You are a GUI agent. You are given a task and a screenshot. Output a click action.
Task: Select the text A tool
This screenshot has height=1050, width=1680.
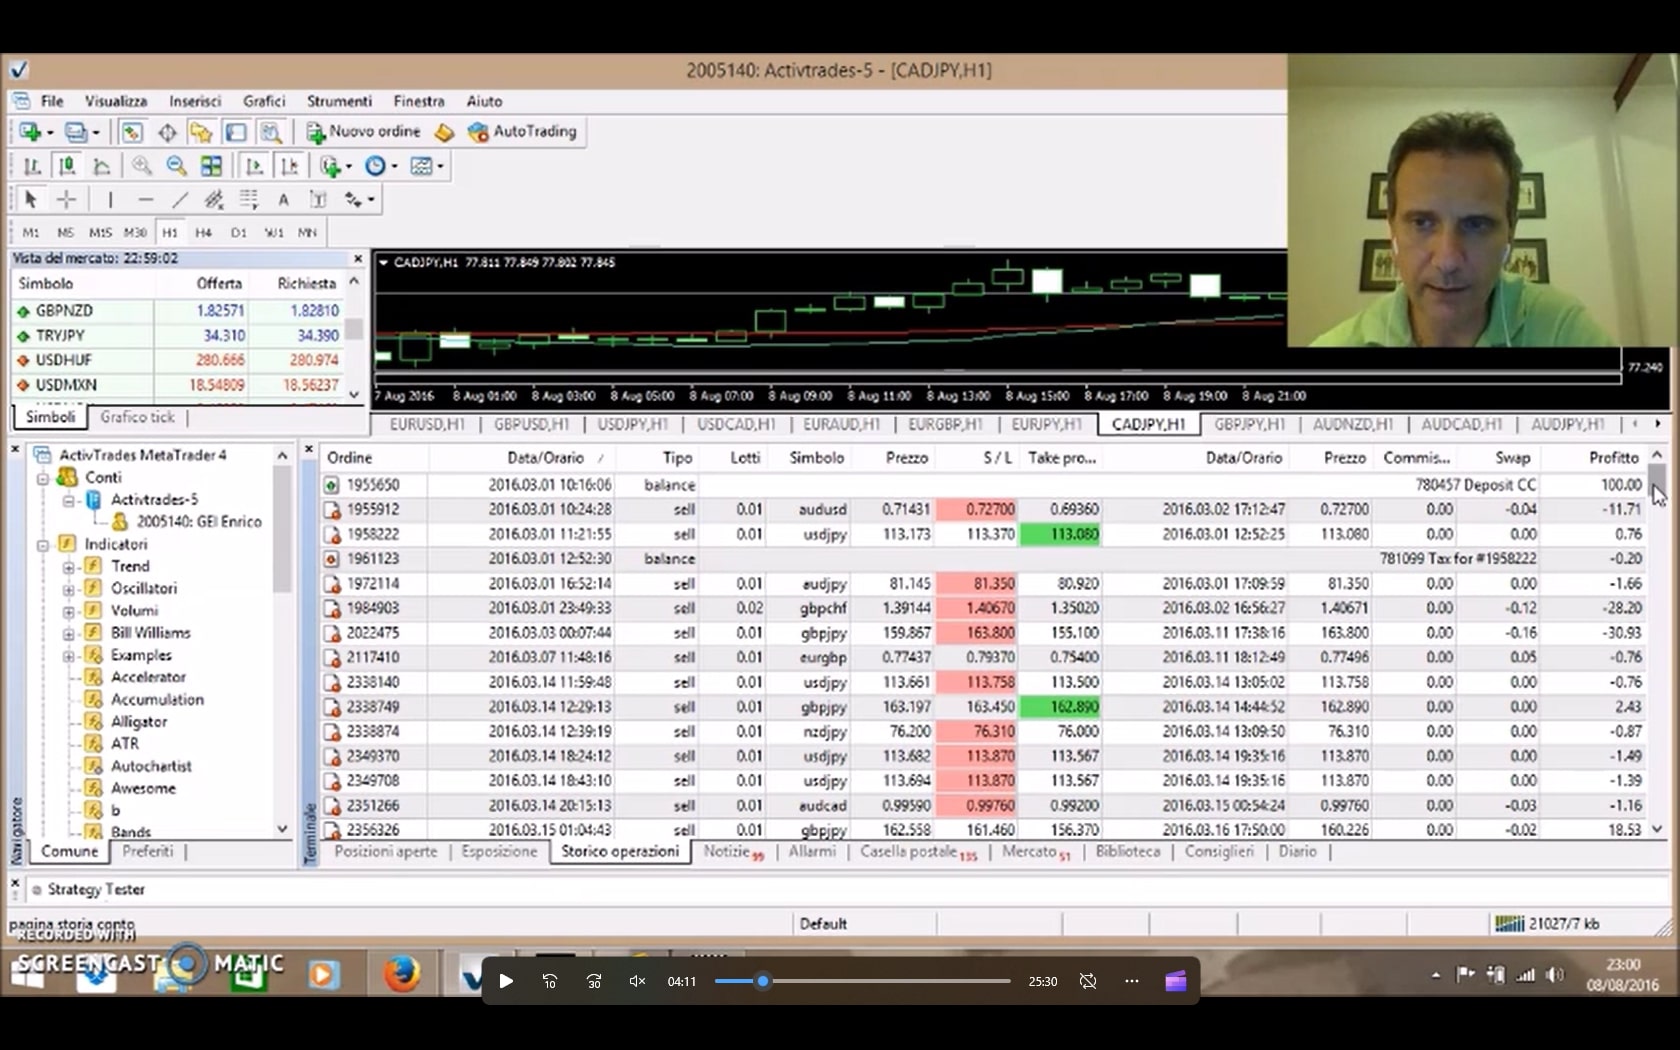tap(283, 200)
